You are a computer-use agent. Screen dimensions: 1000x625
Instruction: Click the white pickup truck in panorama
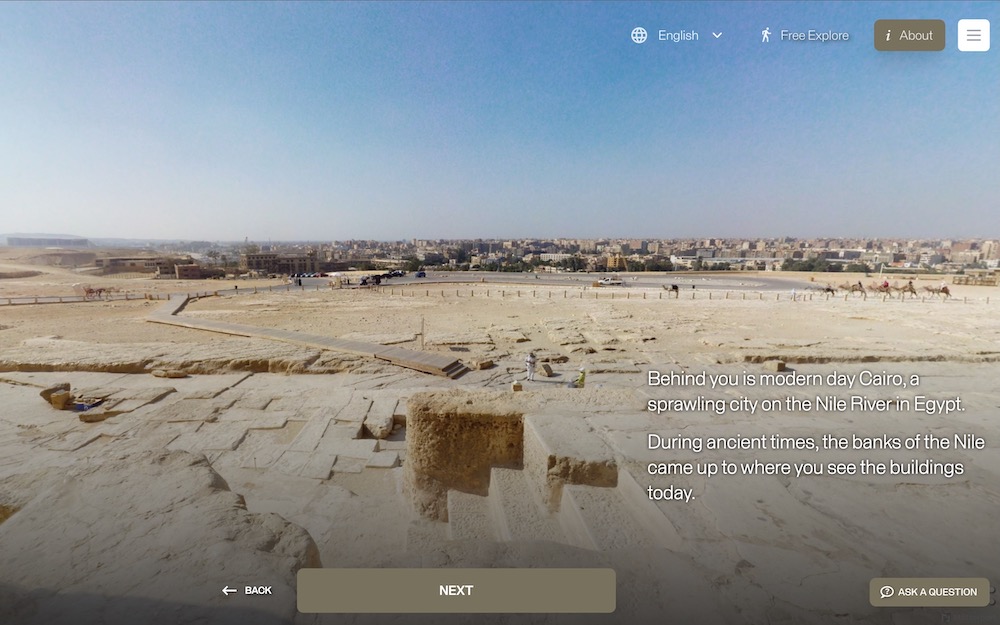coord(610,281)
